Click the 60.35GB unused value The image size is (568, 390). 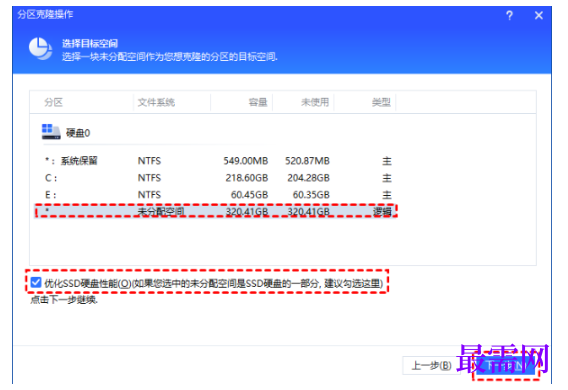tap(311, 195)
